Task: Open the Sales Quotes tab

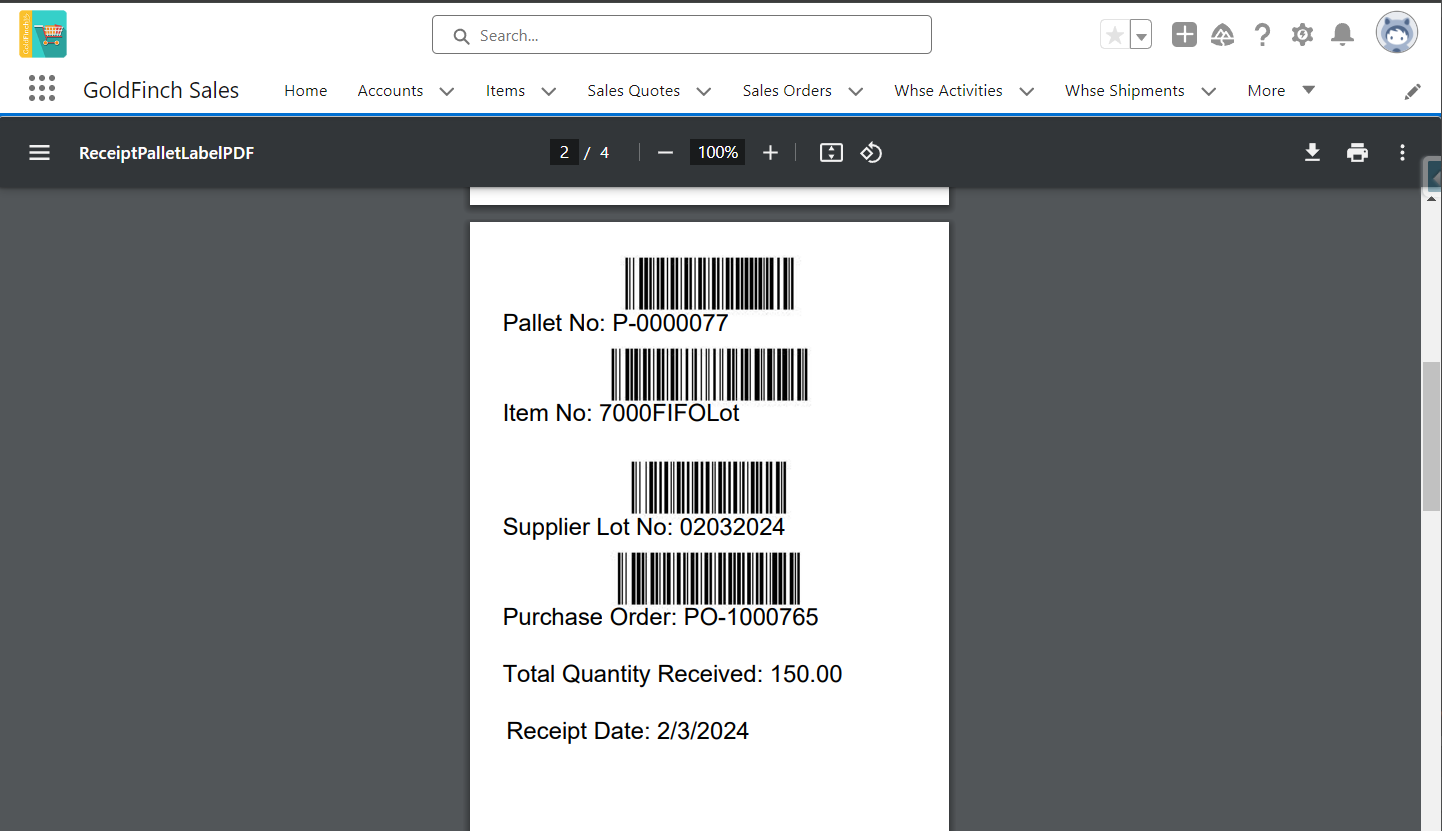Action: pyautogui.click(x=633, y=90)
